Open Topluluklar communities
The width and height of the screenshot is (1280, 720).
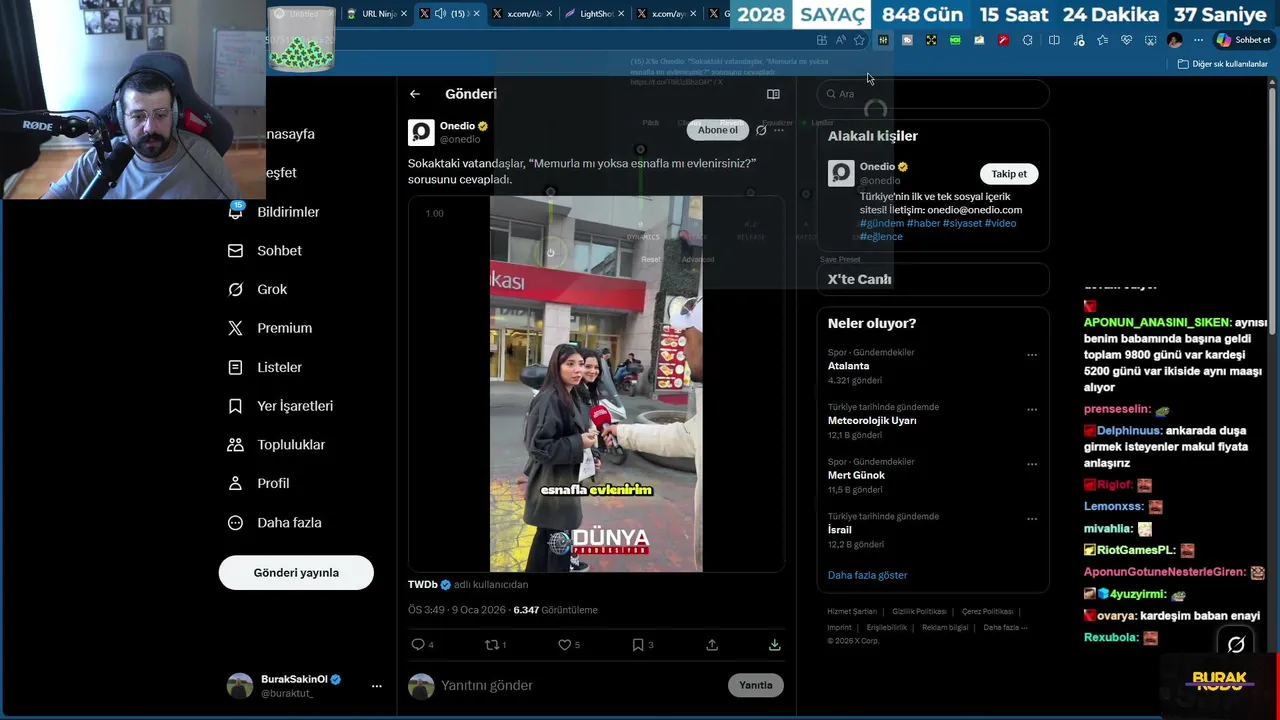click(277, 445)
